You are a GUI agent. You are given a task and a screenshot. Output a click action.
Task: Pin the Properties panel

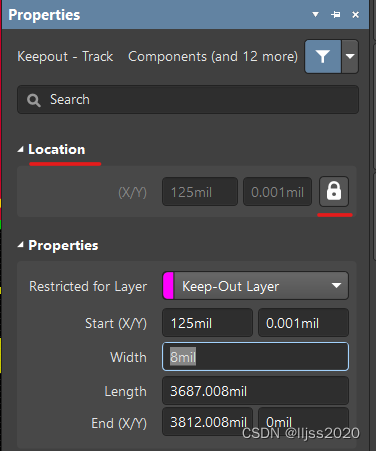coord(335,15)
